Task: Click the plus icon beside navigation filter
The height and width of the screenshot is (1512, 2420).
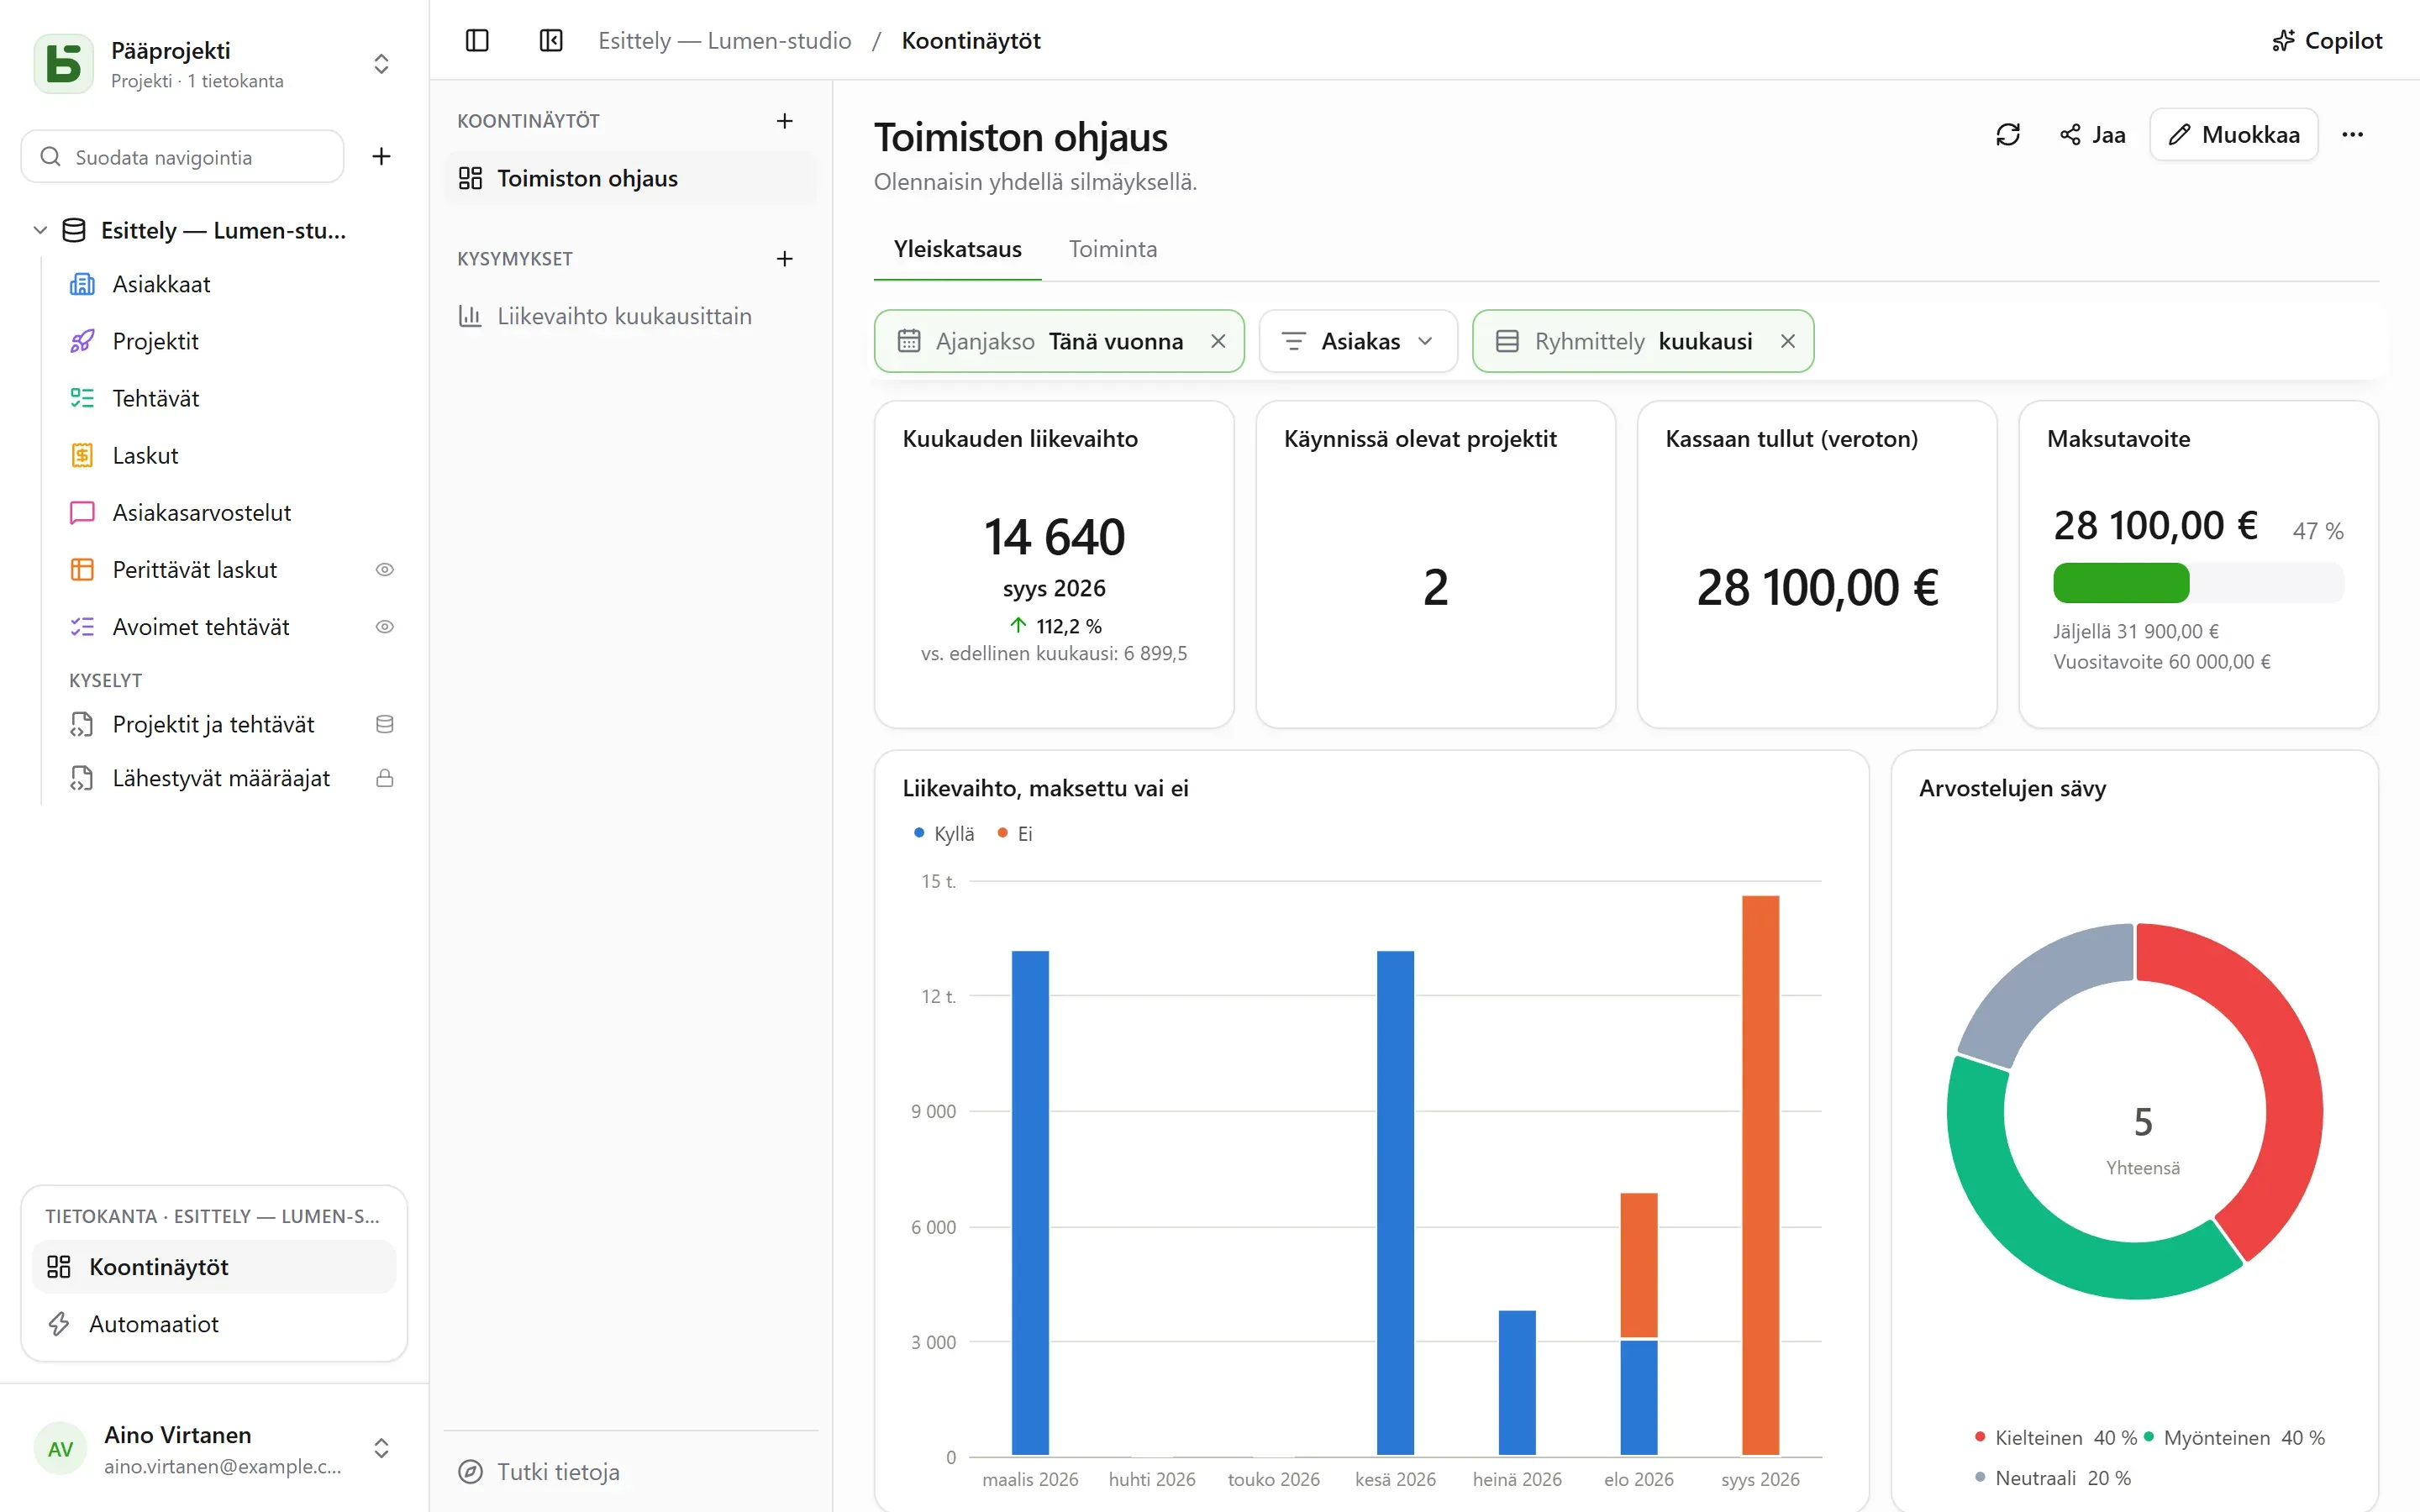Action: click(x=381, y=156)
